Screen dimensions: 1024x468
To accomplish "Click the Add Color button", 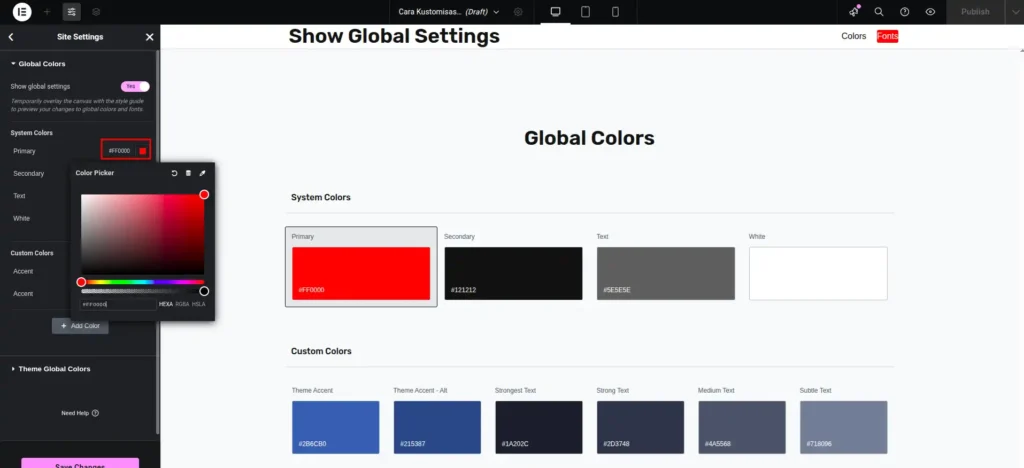I will coord(80,326).
